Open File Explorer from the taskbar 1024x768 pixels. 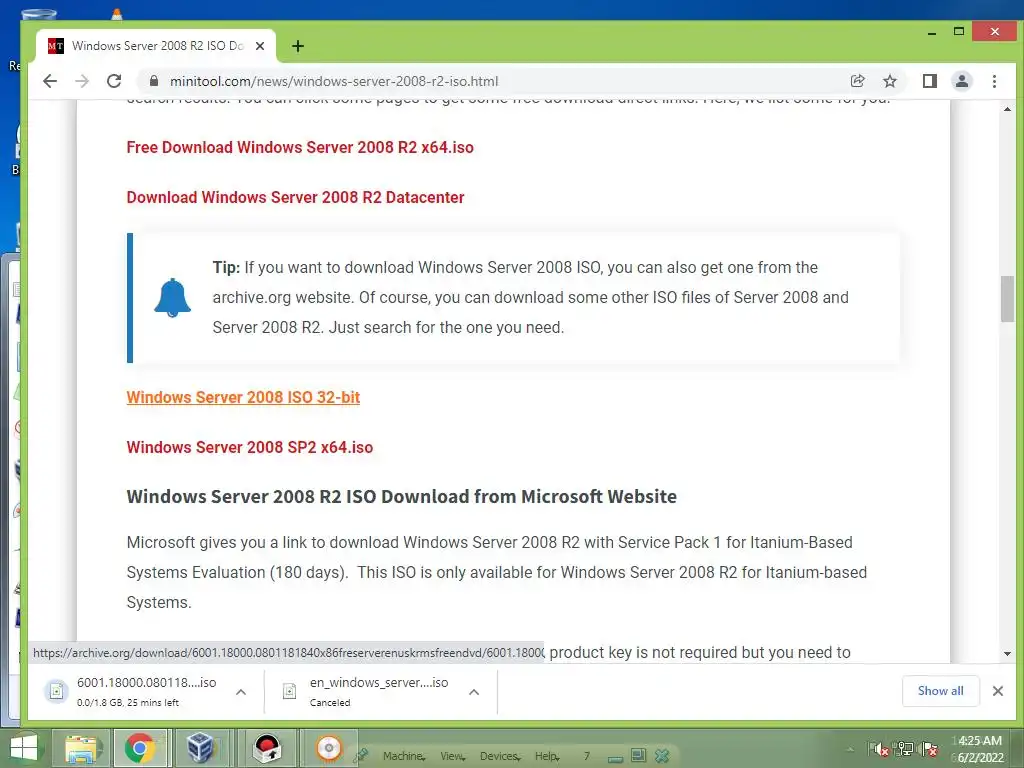(x=81, y=748)
